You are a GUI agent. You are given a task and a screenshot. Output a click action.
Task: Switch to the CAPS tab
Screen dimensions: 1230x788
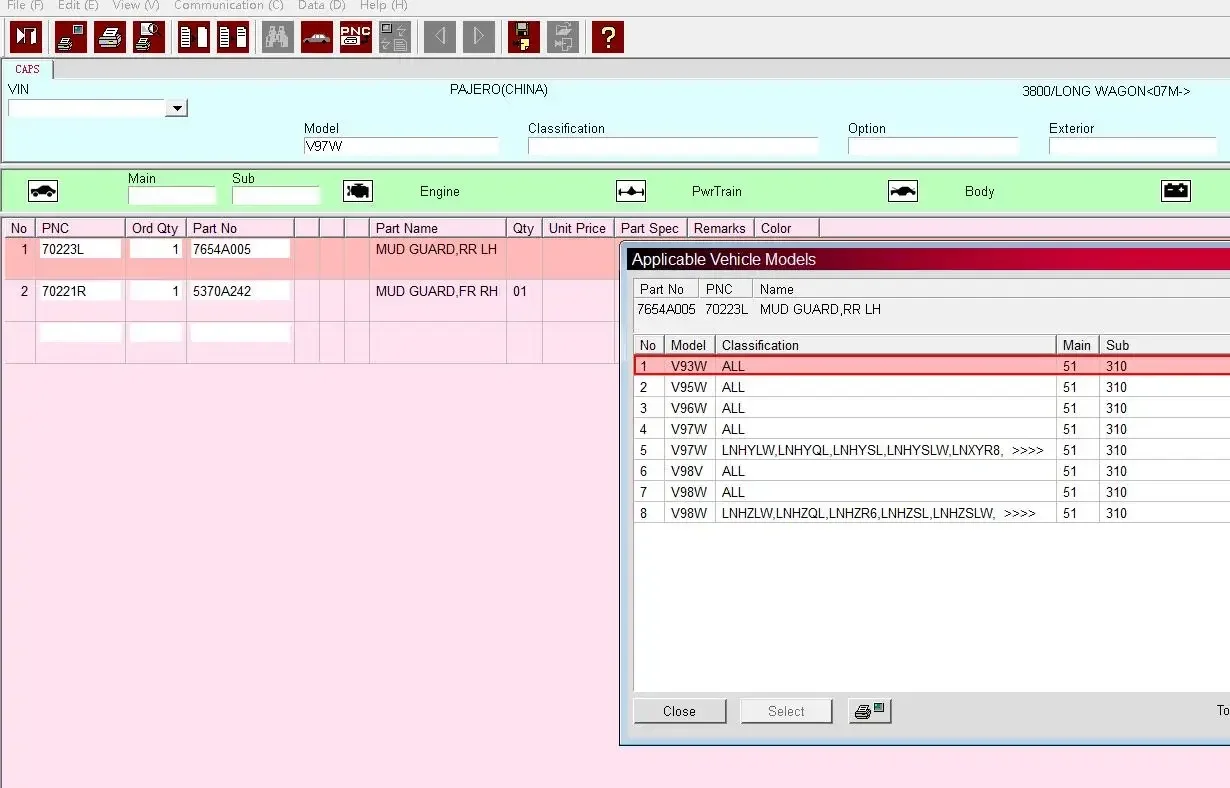[x=28, y=69]
